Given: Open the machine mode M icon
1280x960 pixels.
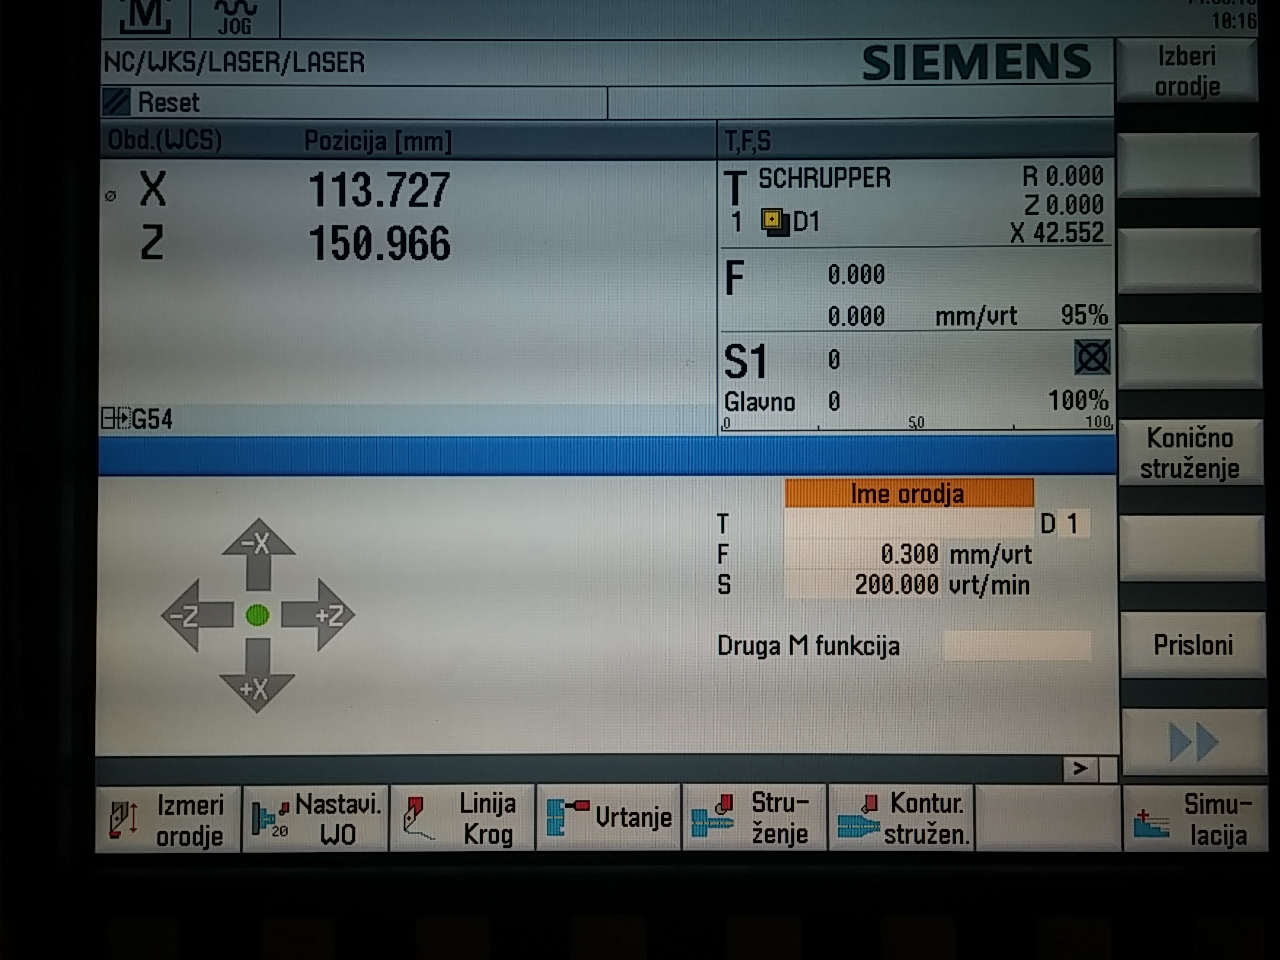Looking at the screenshot, I should click(147, 17).
